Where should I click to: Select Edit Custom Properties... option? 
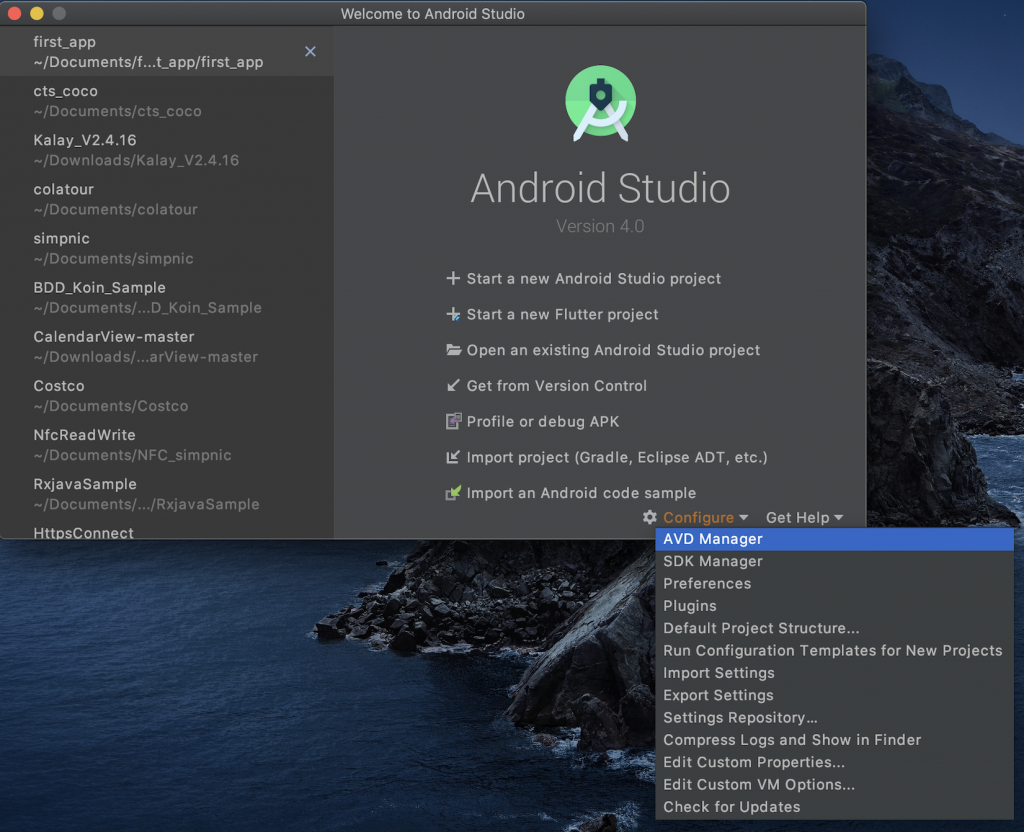tap(834, 762)
